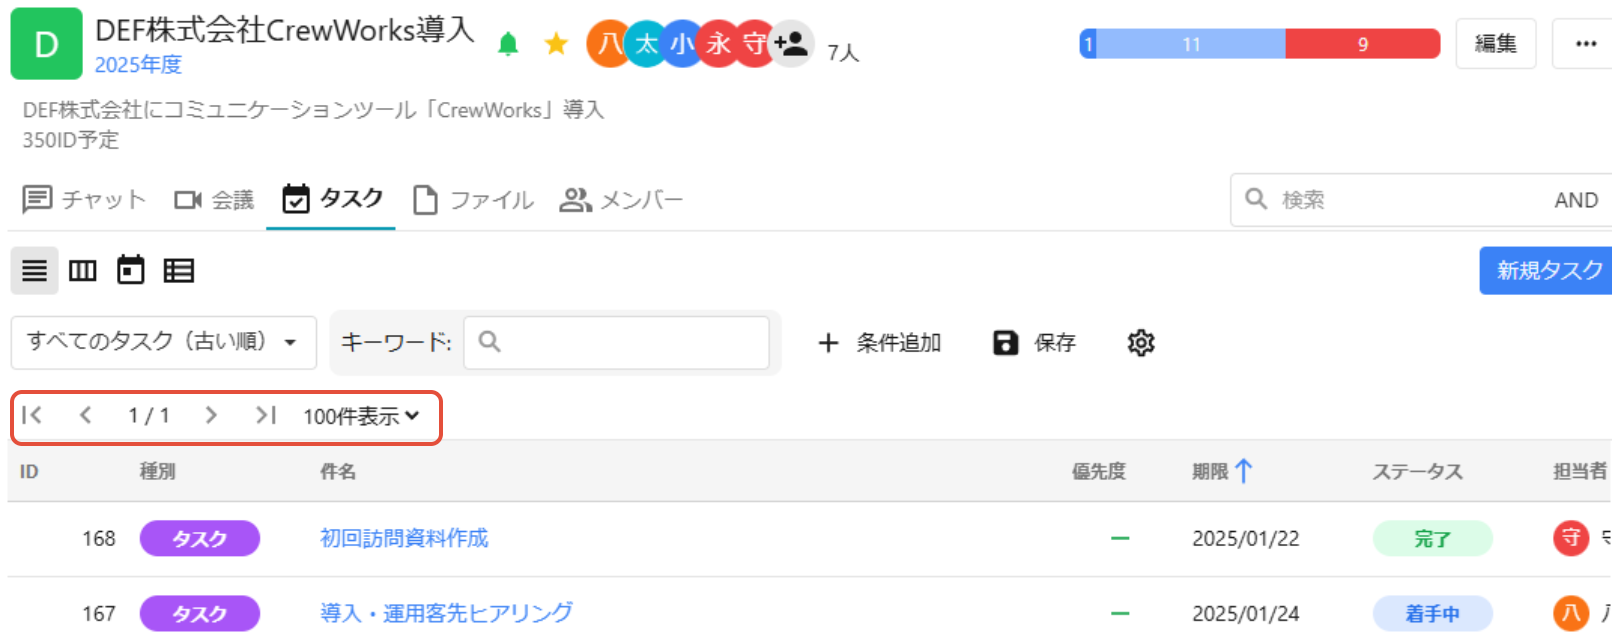
Task: Select the タスク tab
Action: pyautogui.click(x=332, y=199)
